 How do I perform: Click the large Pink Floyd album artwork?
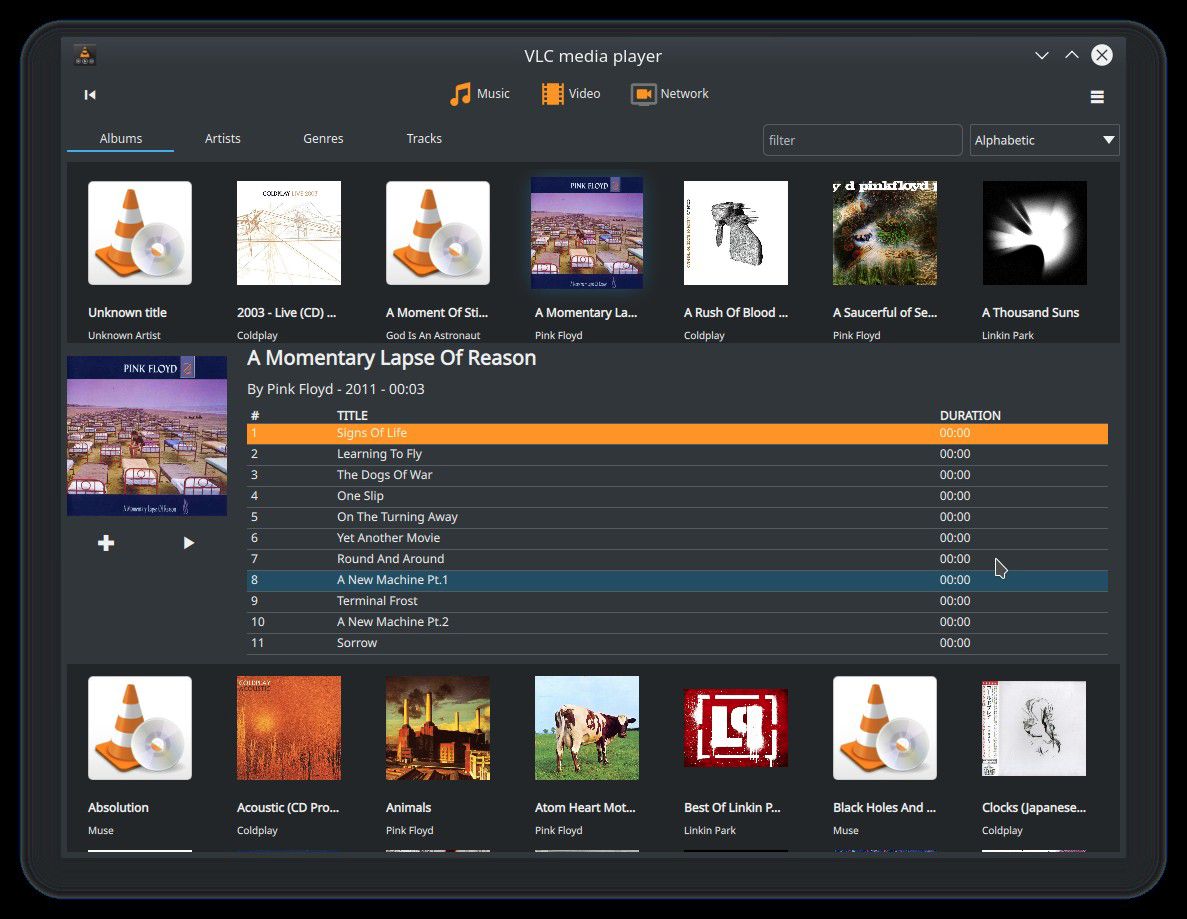(147, 436)
